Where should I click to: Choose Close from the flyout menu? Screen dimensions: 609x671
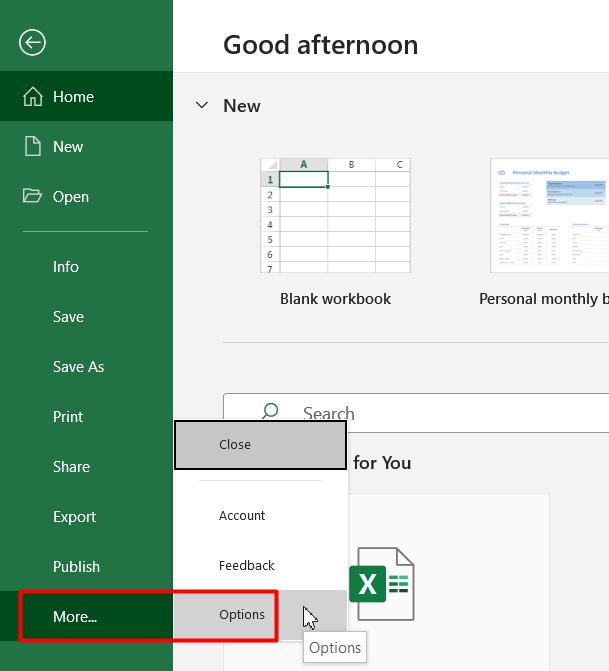pos(261,445)
